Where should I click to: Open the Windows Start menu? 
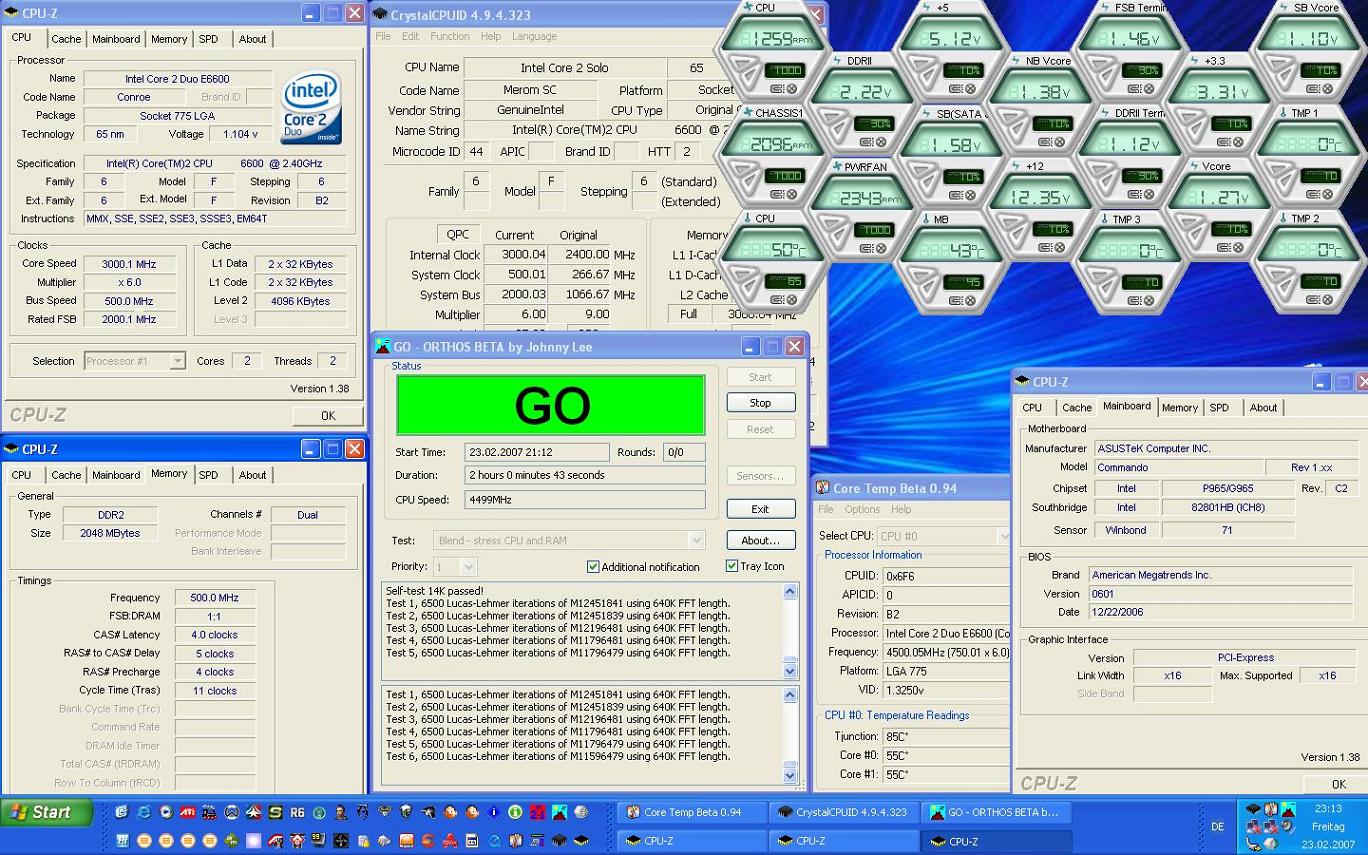tap(46, 812)
